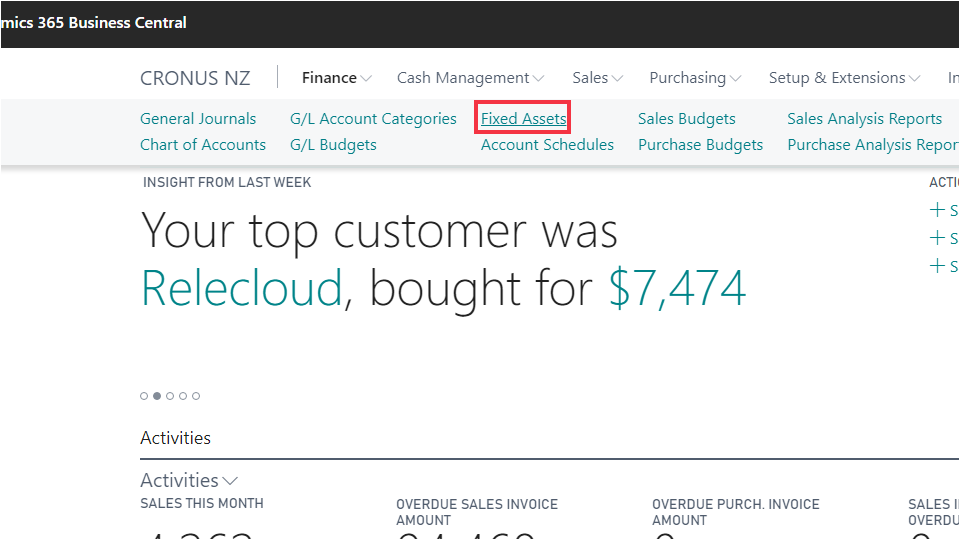Expand the Cash Management menu
The width and height of the screenshot is (960, 540).
click(470, 78)
